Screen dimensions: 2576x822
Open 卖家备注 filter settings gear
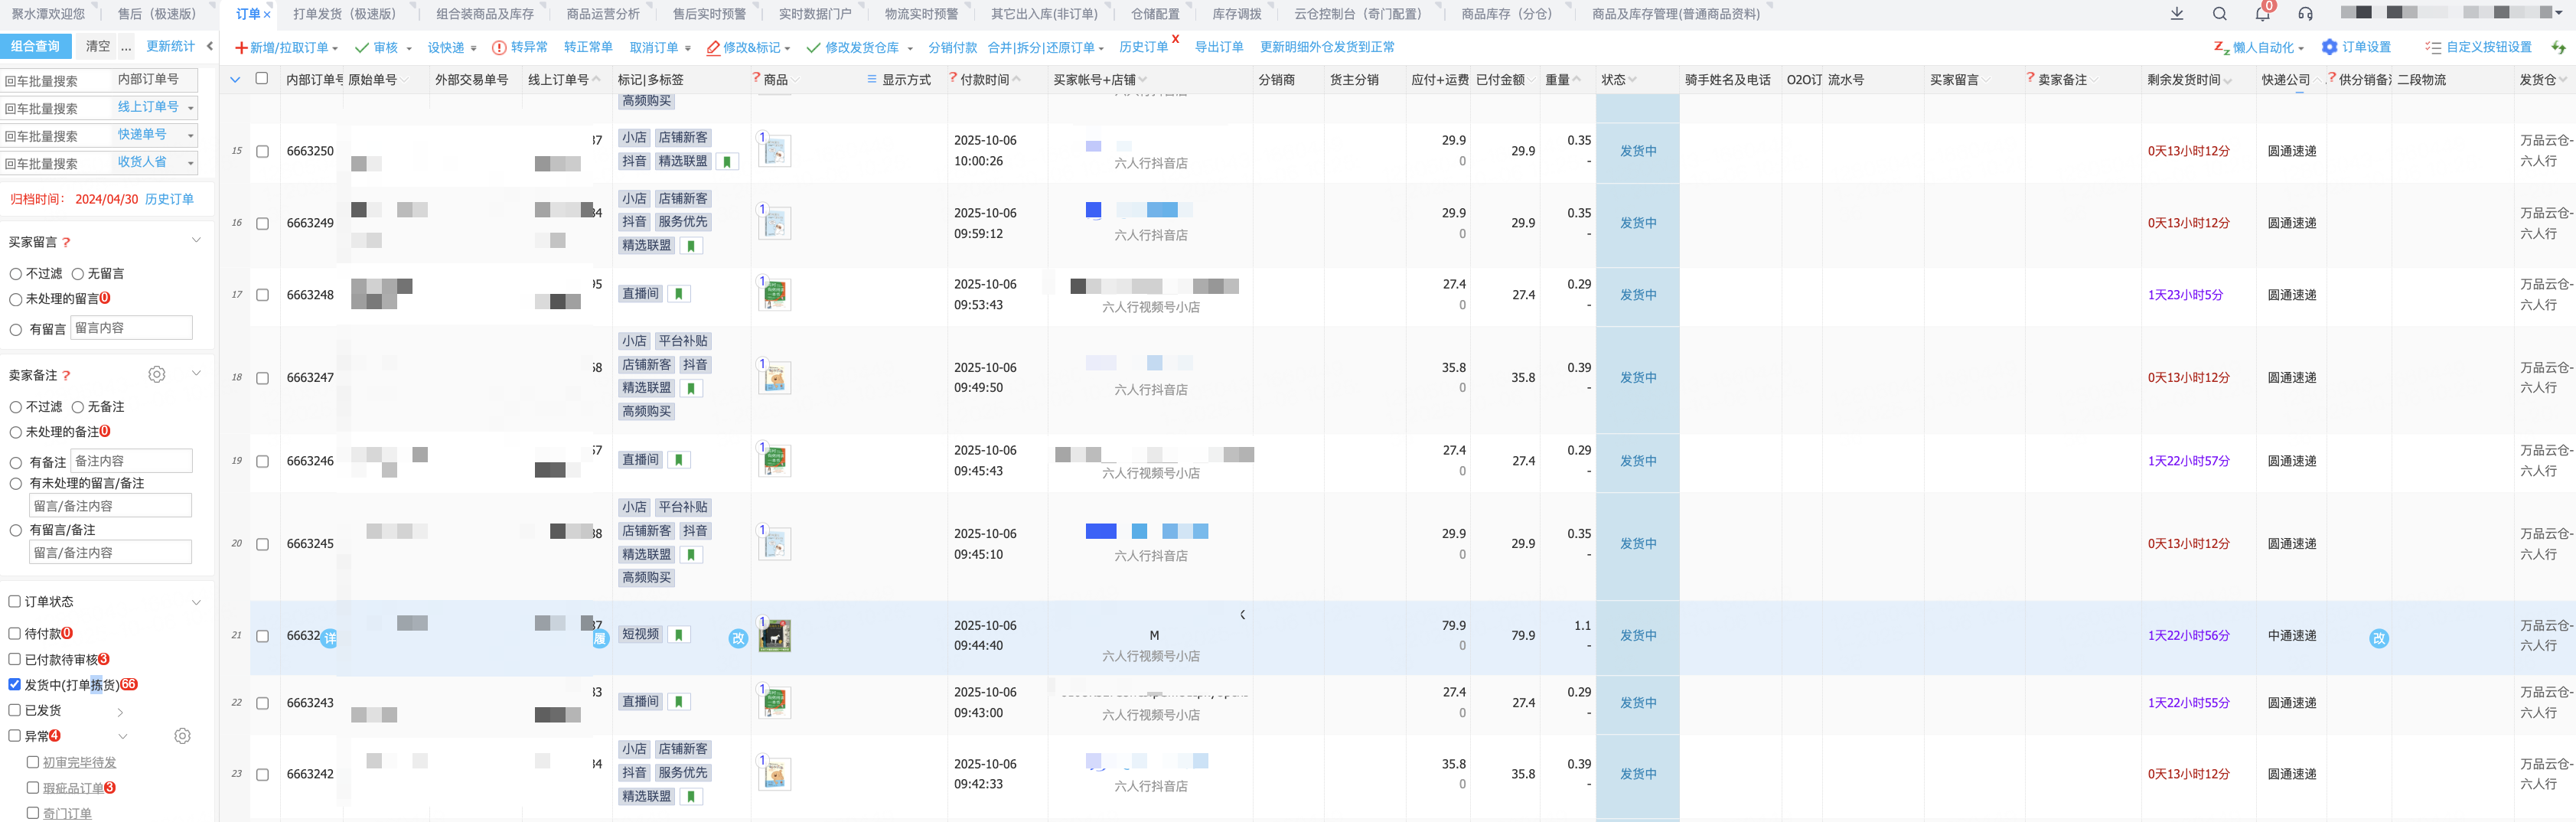point(157,374)
